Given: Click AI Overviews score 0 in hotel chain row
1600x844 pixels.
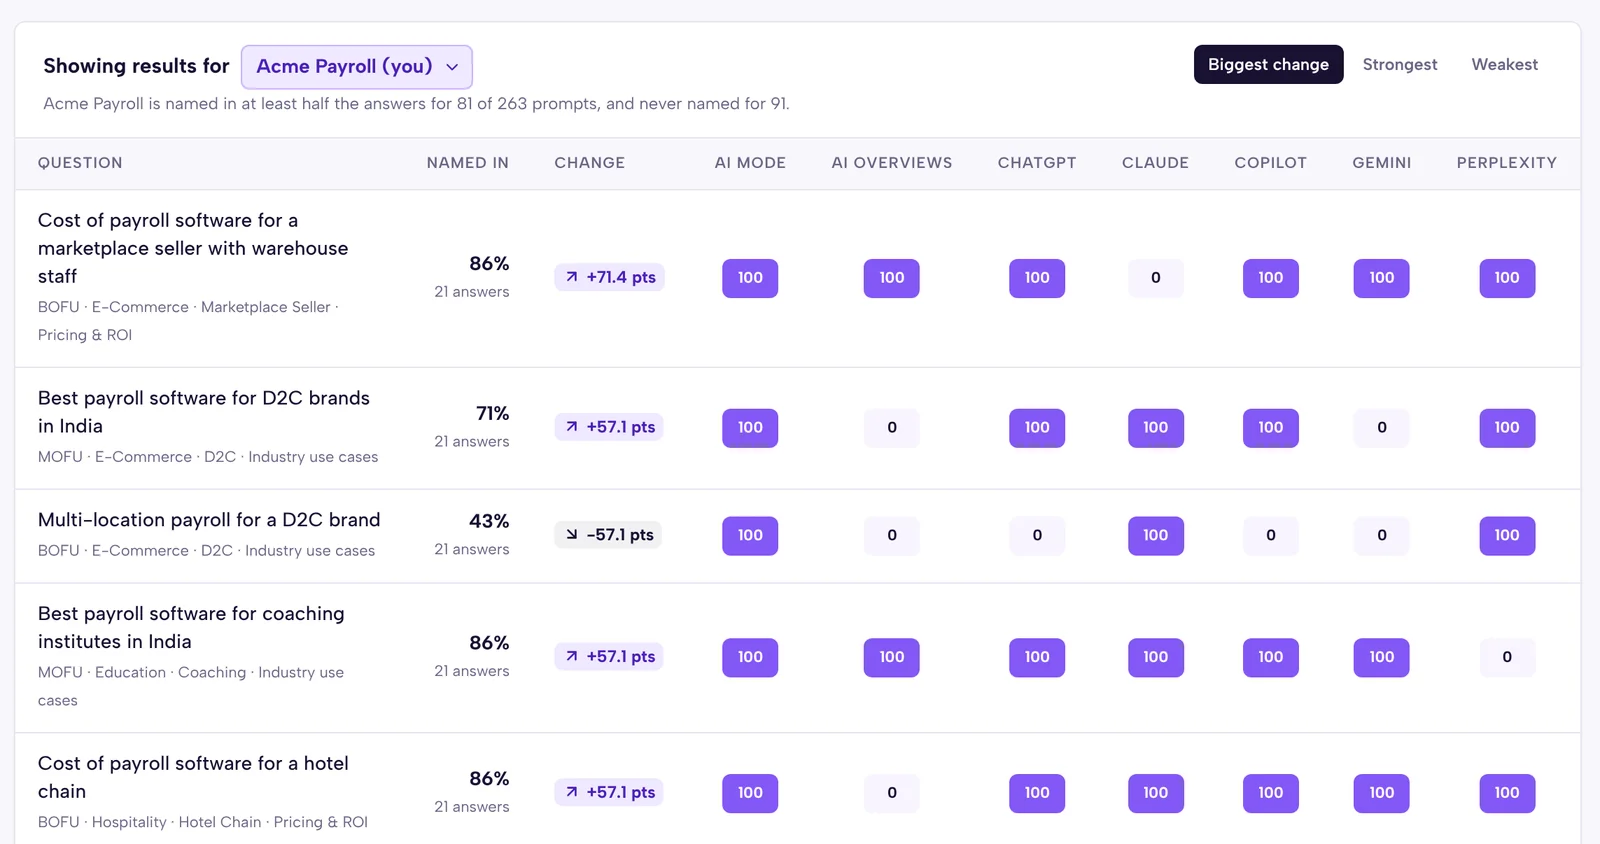Looking at the screenshot, I should (891, 793).
